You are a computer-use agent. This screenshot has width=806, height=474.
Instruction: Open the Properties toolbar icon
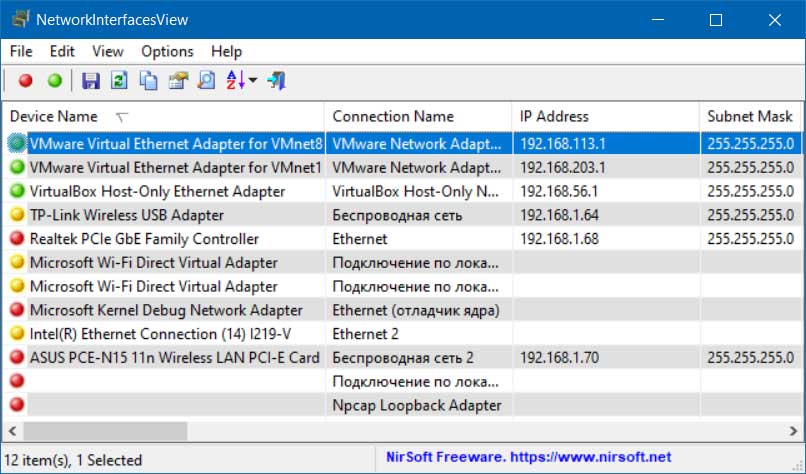178,81
